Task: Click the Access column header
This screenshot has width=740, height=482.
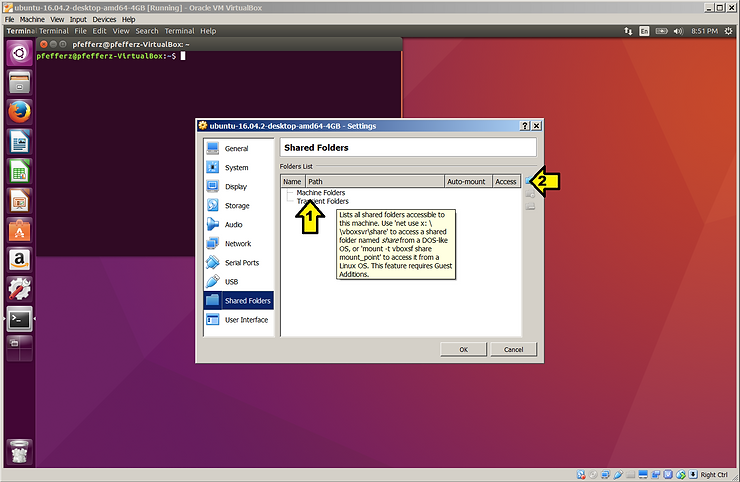Action: pos(506,181)
